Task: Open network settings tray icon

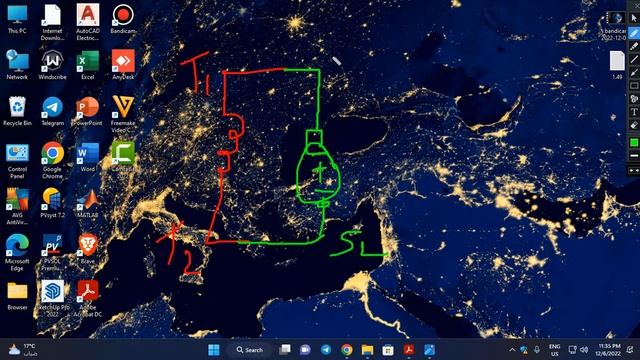Action: pos(573,350)
